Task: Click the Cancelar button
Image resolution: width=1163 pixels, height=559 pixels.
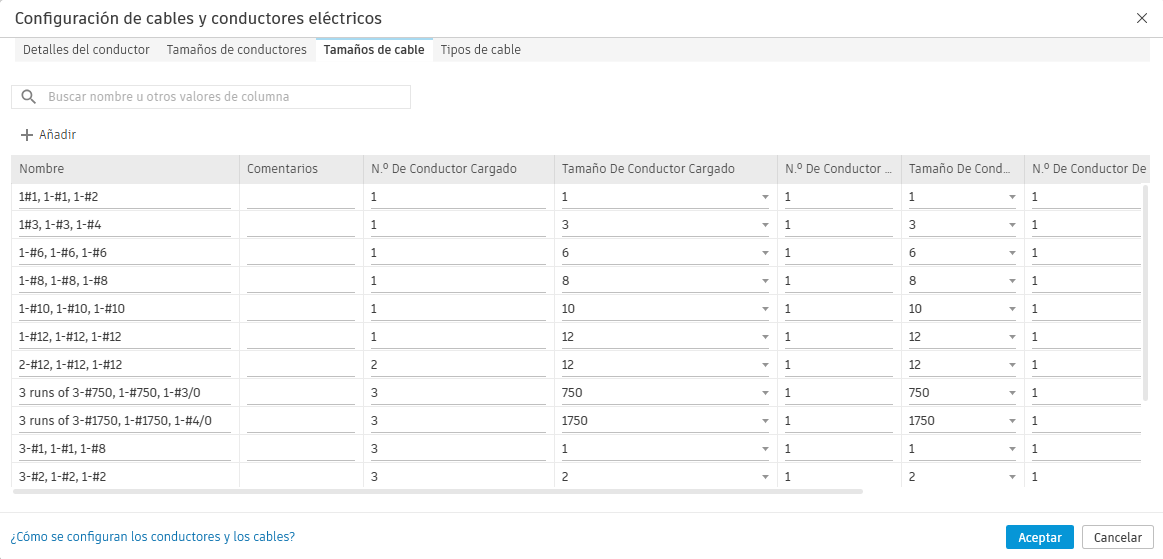Action: (x=1117, y=537)
